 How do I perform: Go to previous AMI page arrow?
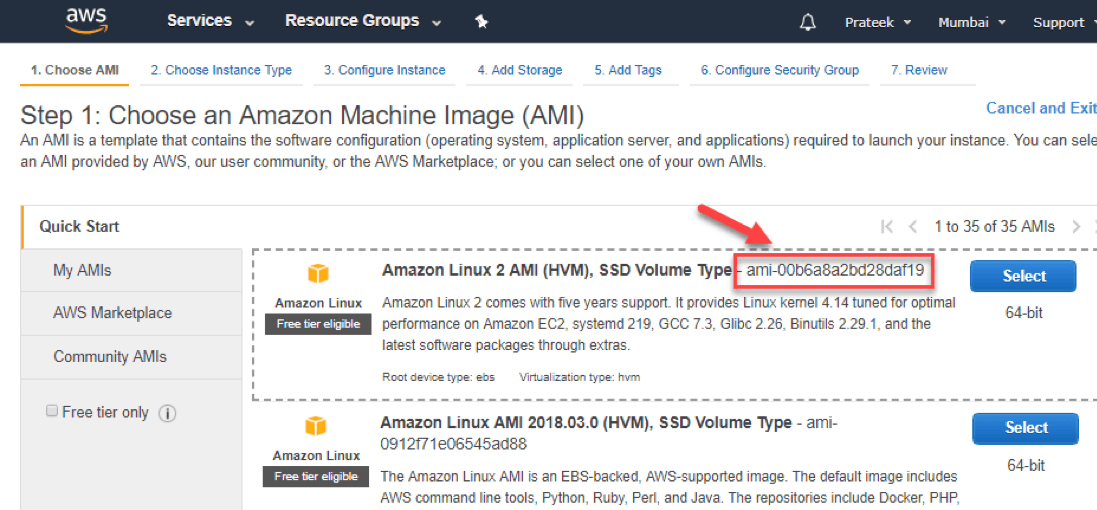[x=913, y=227]
